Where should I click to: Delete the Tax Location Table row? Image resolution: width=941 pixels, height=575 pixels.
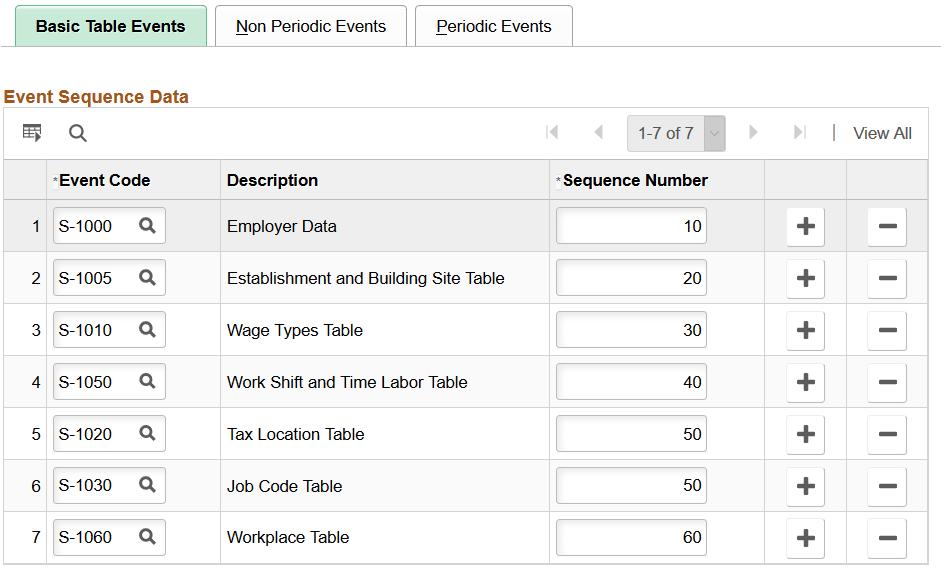pyautogui.click(x=887, y=434)
